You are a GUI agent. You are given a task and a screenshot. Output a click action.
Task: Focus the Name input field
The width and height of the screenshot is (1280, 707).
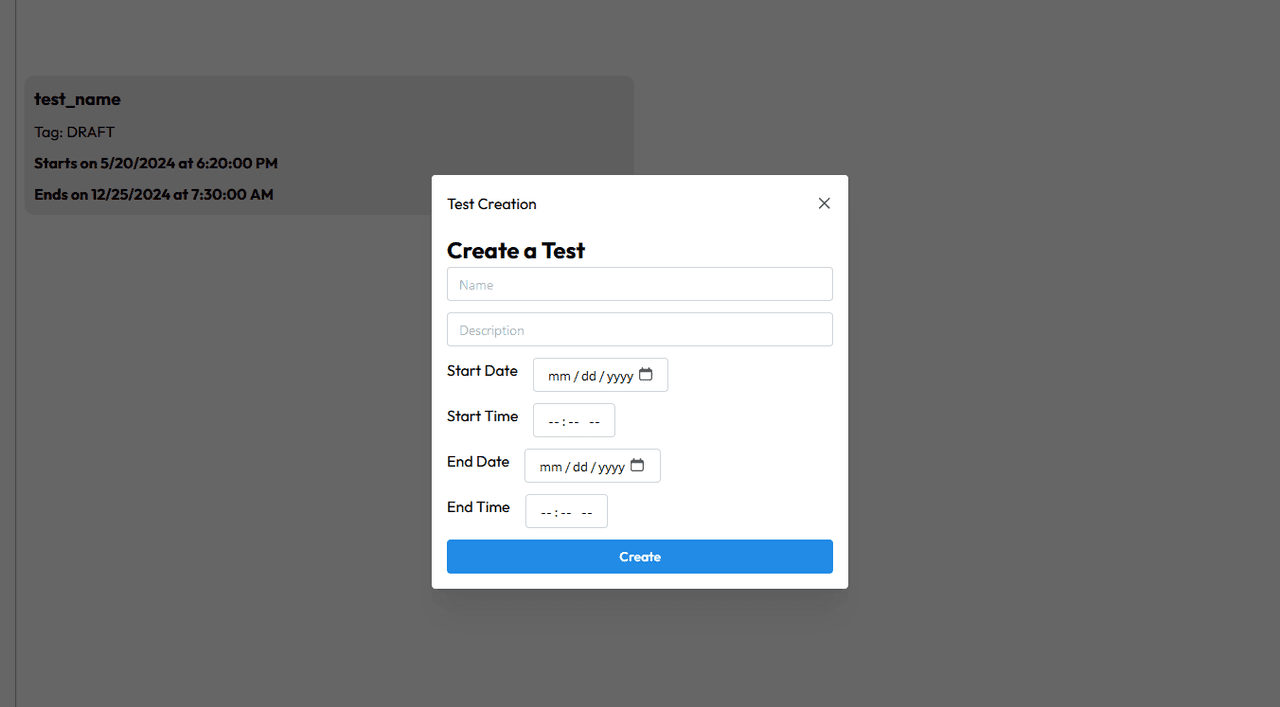(640, 285)
